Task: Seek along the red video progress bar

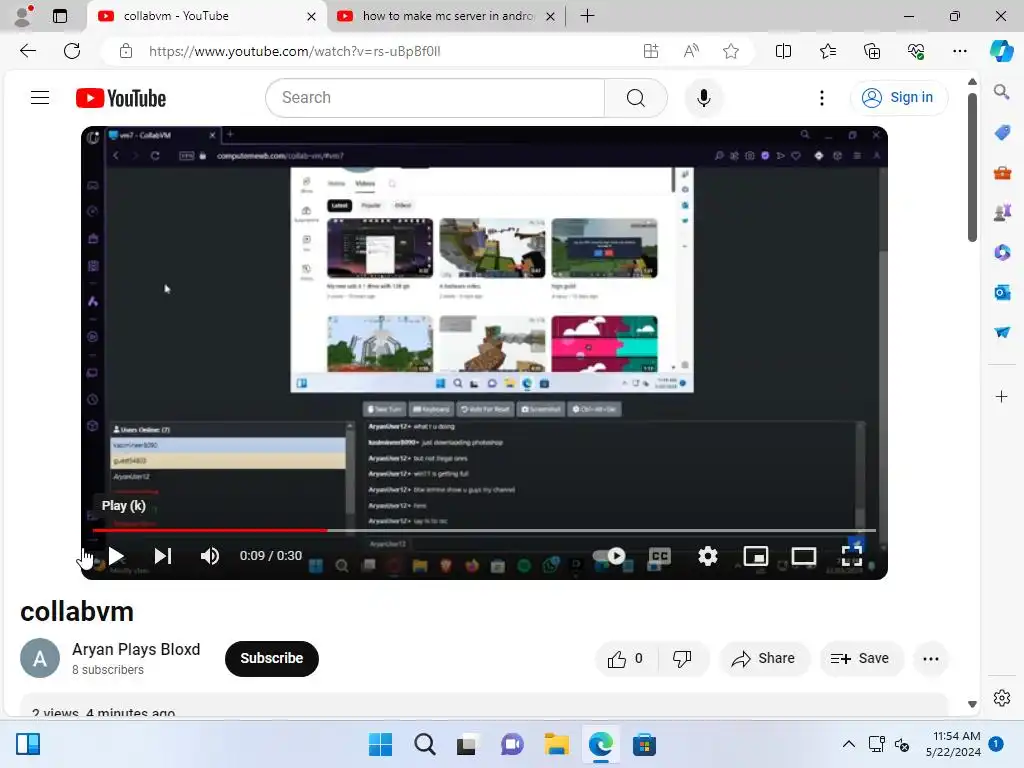Action: (x=483, y=530)
